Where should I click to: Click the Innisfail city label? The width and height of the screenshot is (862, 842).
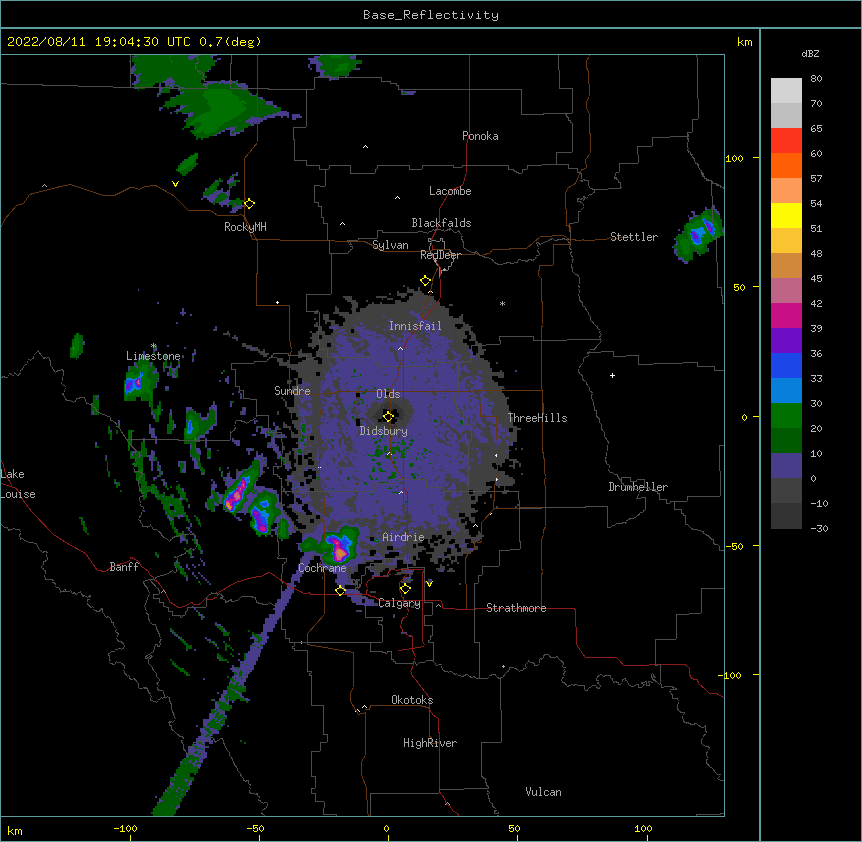click(415, 326)
